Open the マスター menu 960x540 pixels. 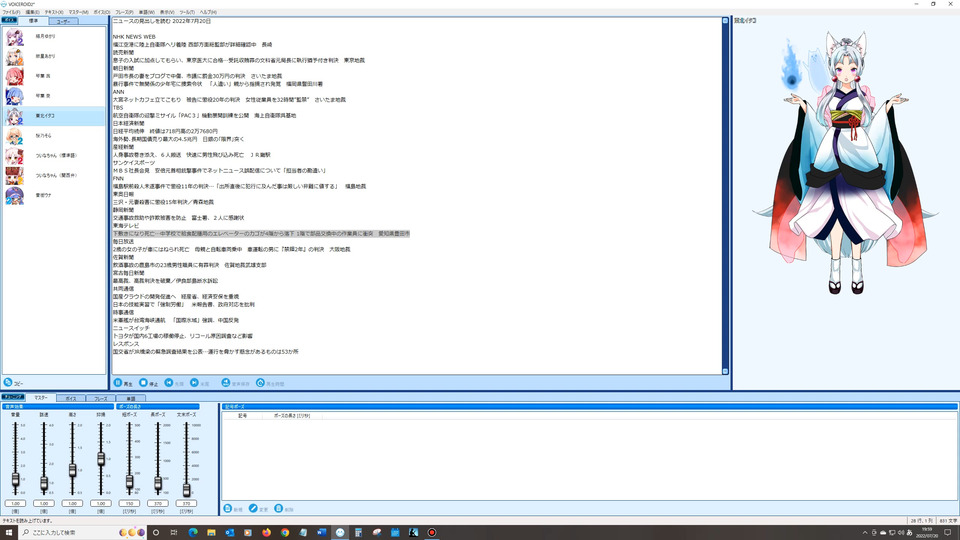click(78, 12)
